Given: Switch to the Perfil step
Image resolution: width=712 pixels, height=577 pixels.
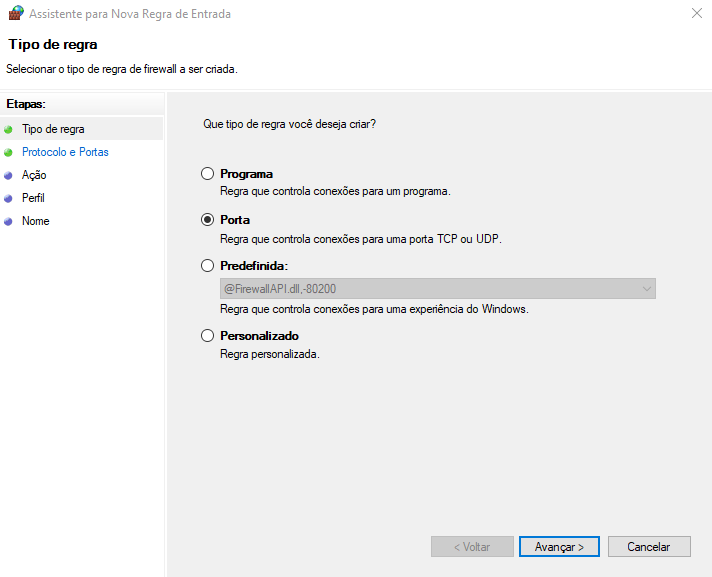Looking at the screenshot, I should tap(33, 198).
